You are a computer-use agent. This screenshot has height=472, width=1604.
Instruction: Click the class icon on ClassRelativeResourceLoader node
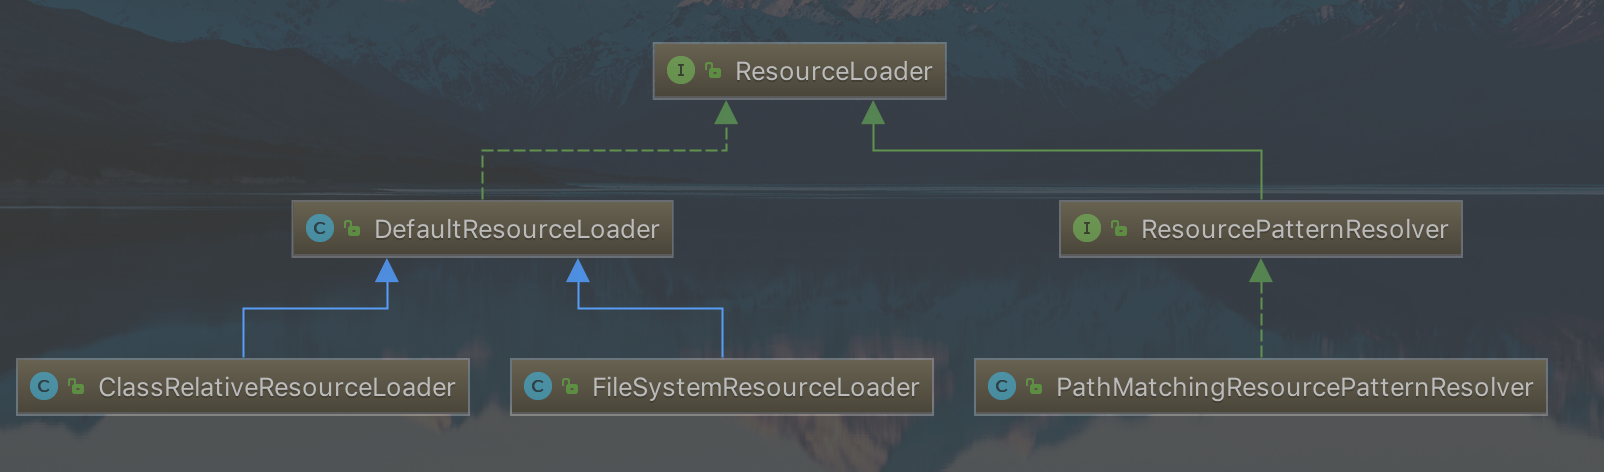tap(44, 386)
